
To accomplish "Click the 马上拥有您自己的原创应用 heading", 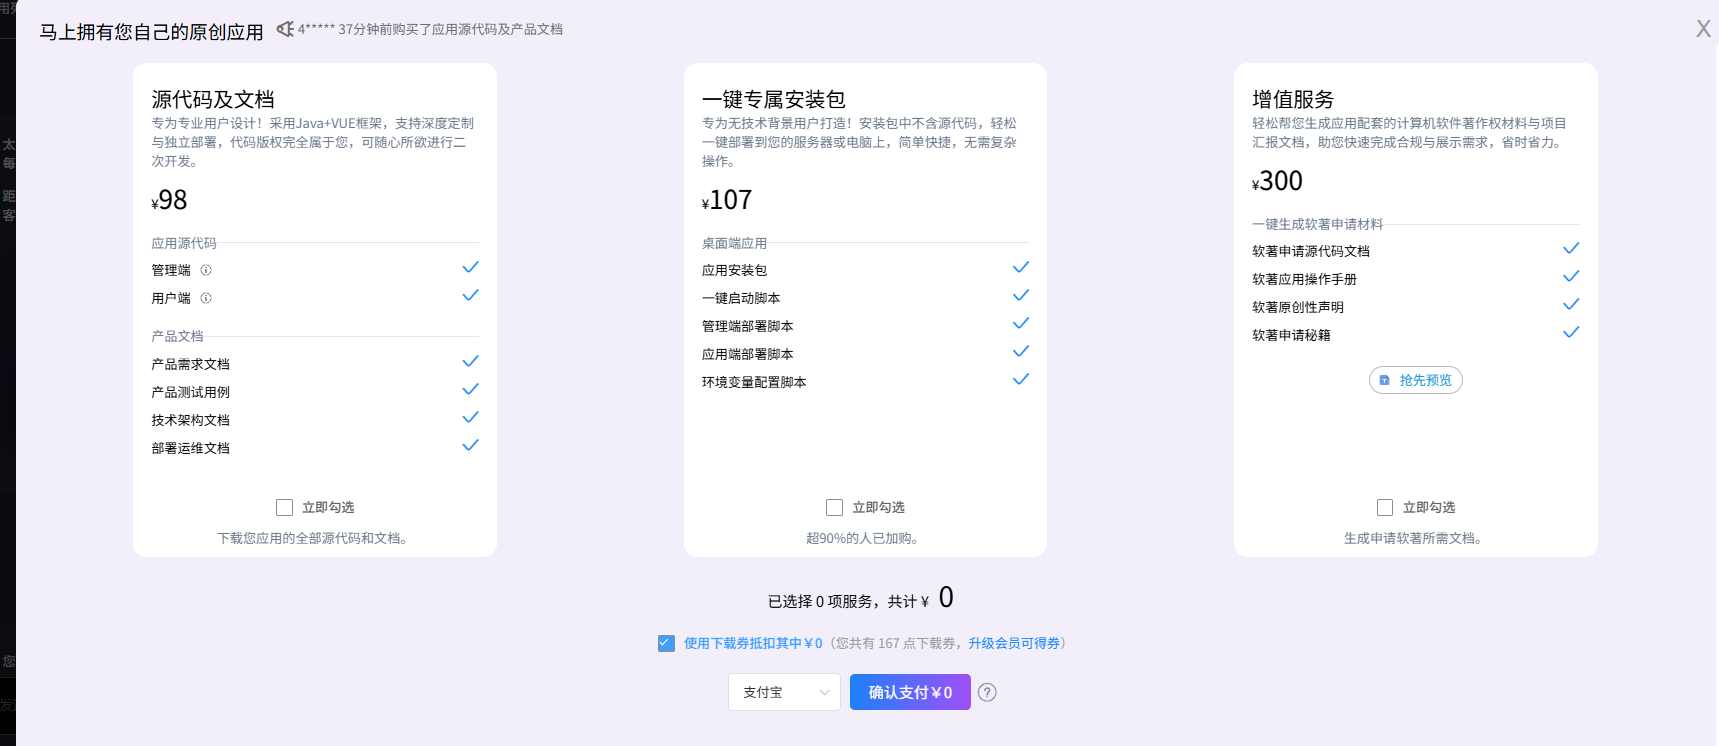I will 151,32.
